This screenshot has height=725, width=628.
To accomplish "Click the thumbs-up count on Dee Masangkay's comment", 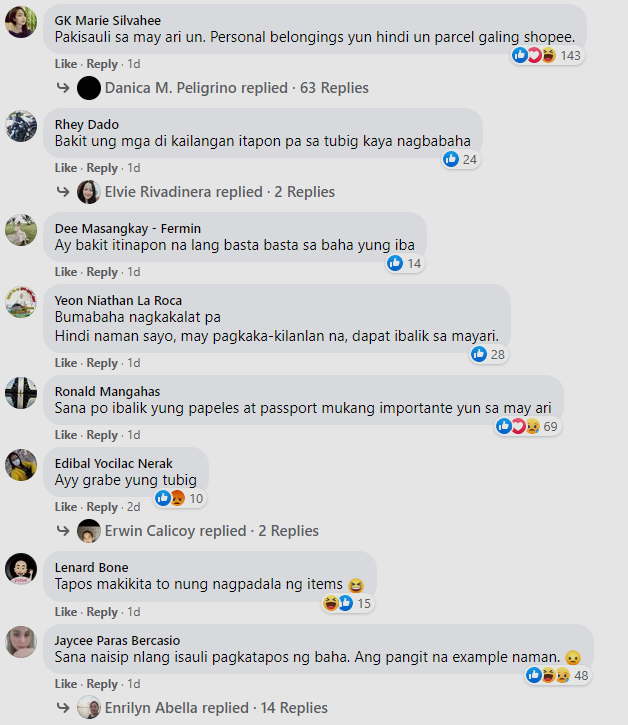I will point(405,264).
